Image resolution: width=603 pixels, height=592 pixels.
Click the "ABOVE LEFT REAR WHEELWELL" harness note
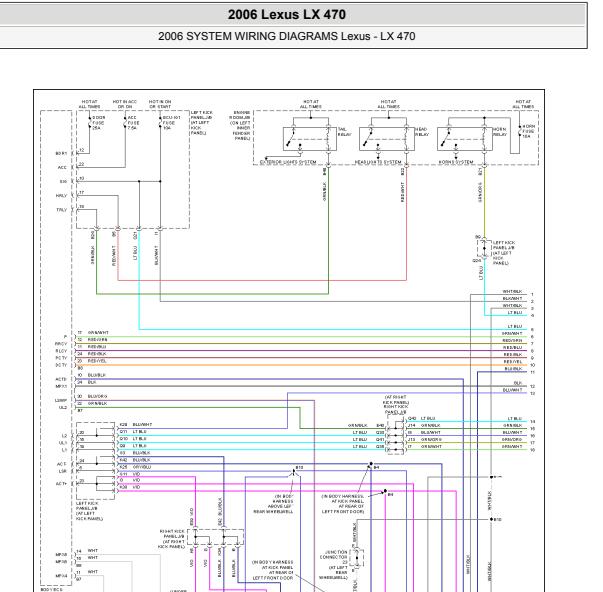273,504
